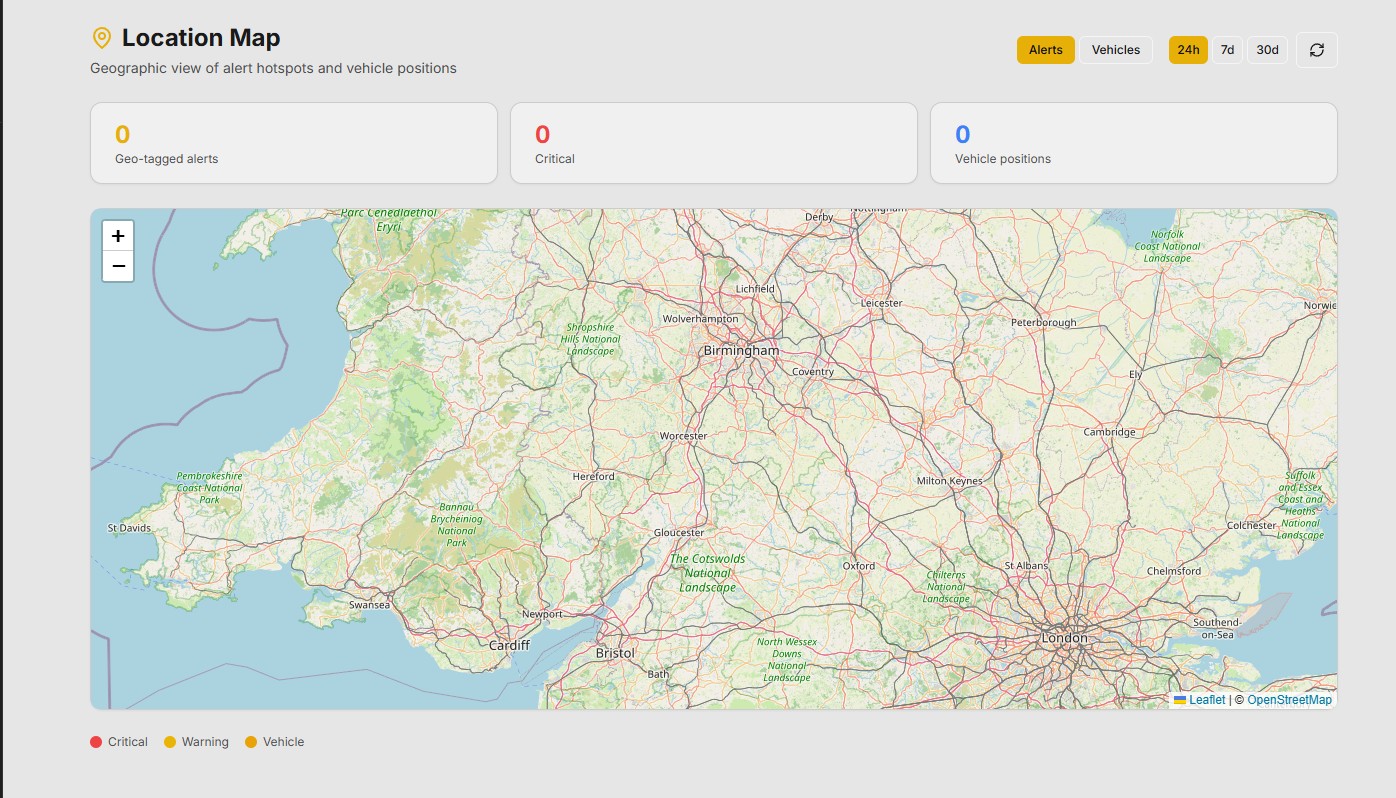Click the Shropshire Hills National Landscape label
1396x798 pixels.
590,339
